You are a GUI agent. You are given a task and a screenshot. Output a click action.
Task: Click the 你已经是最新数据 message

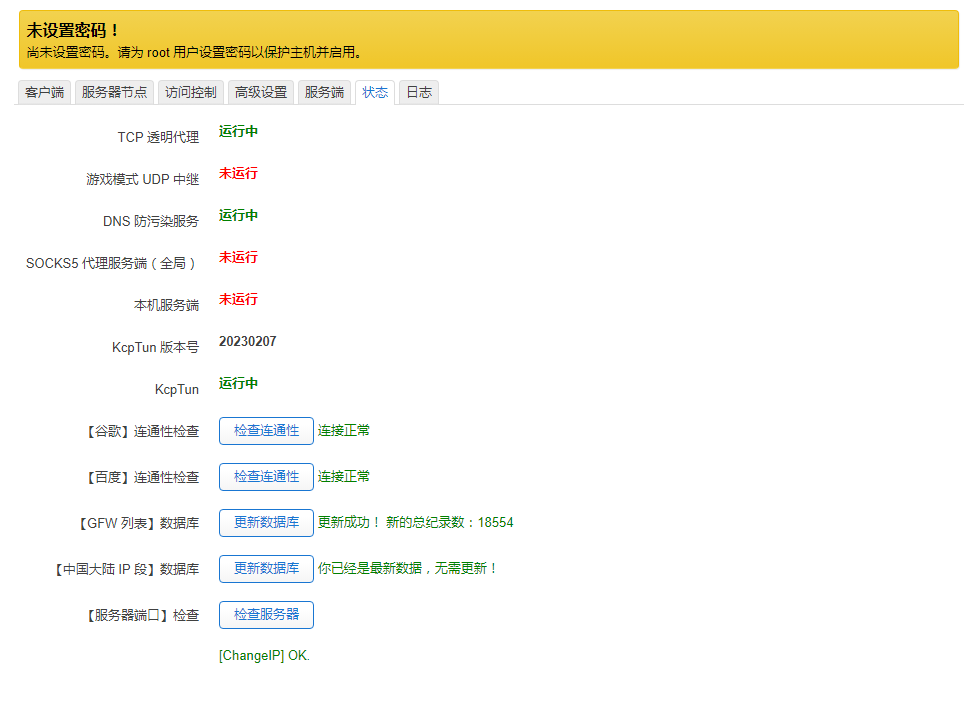coord(408,568)
